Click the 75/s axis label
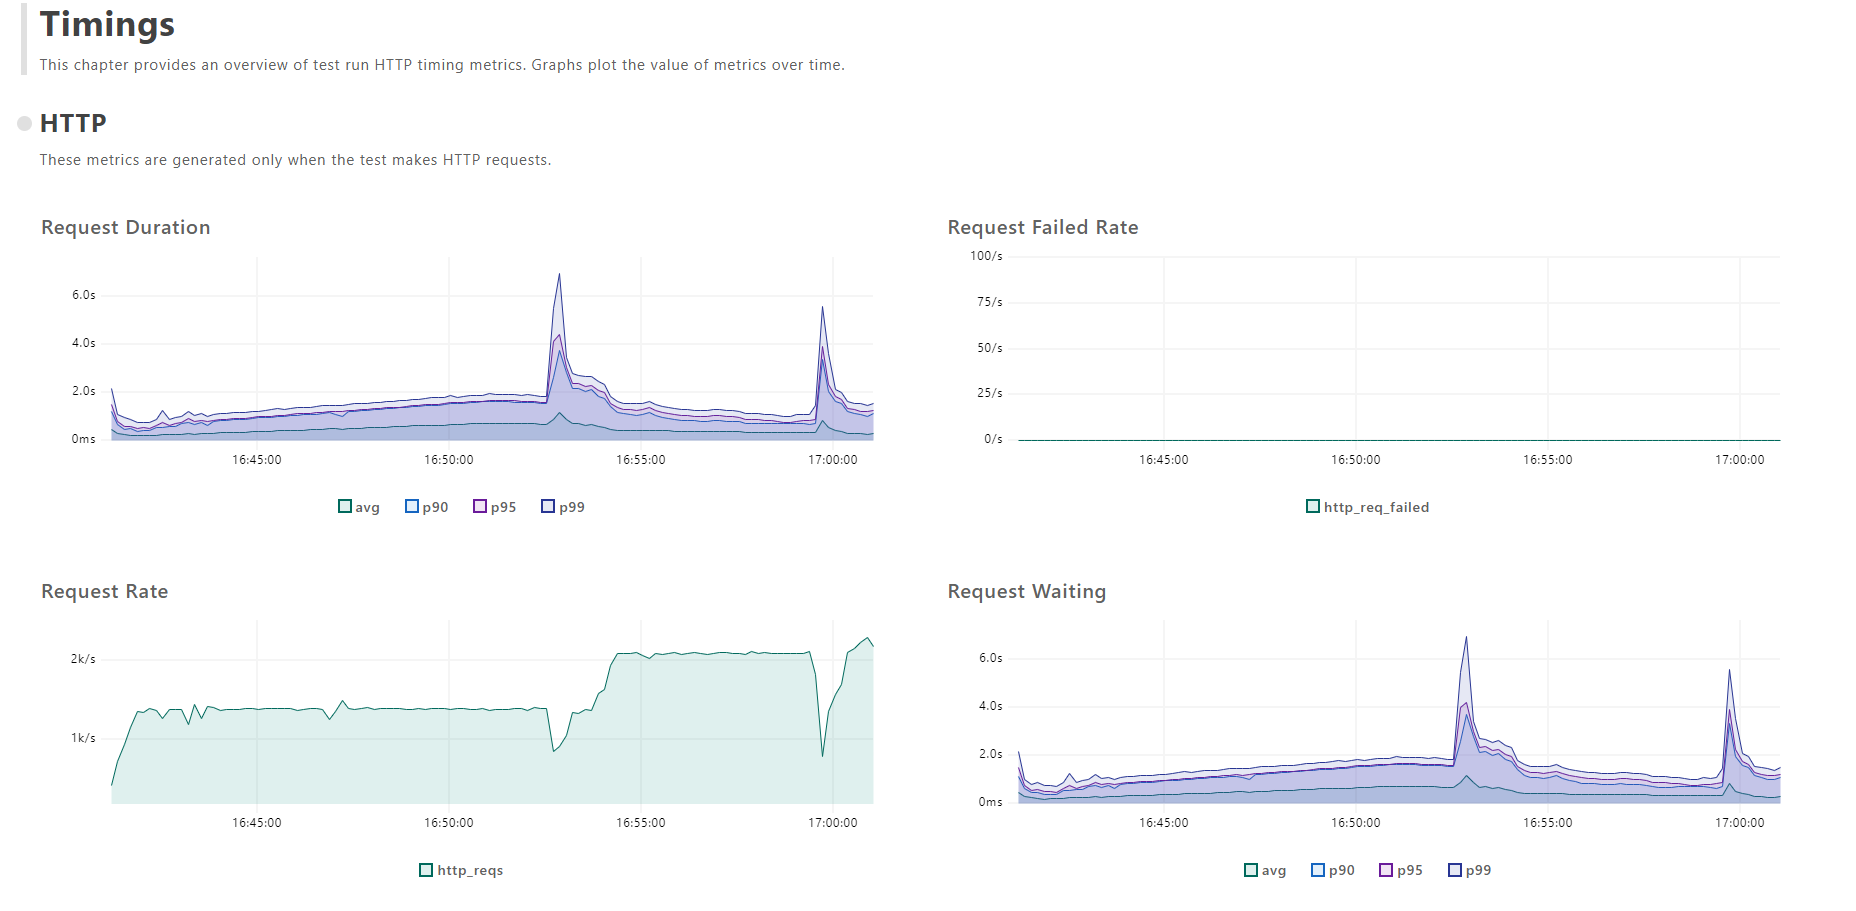 (x=990, y=302)
